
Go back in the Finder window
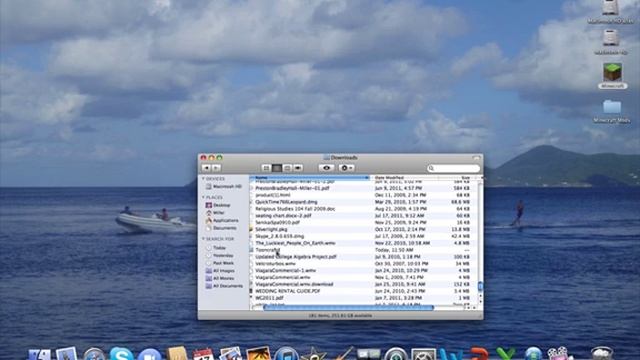[x=207, y=168]
